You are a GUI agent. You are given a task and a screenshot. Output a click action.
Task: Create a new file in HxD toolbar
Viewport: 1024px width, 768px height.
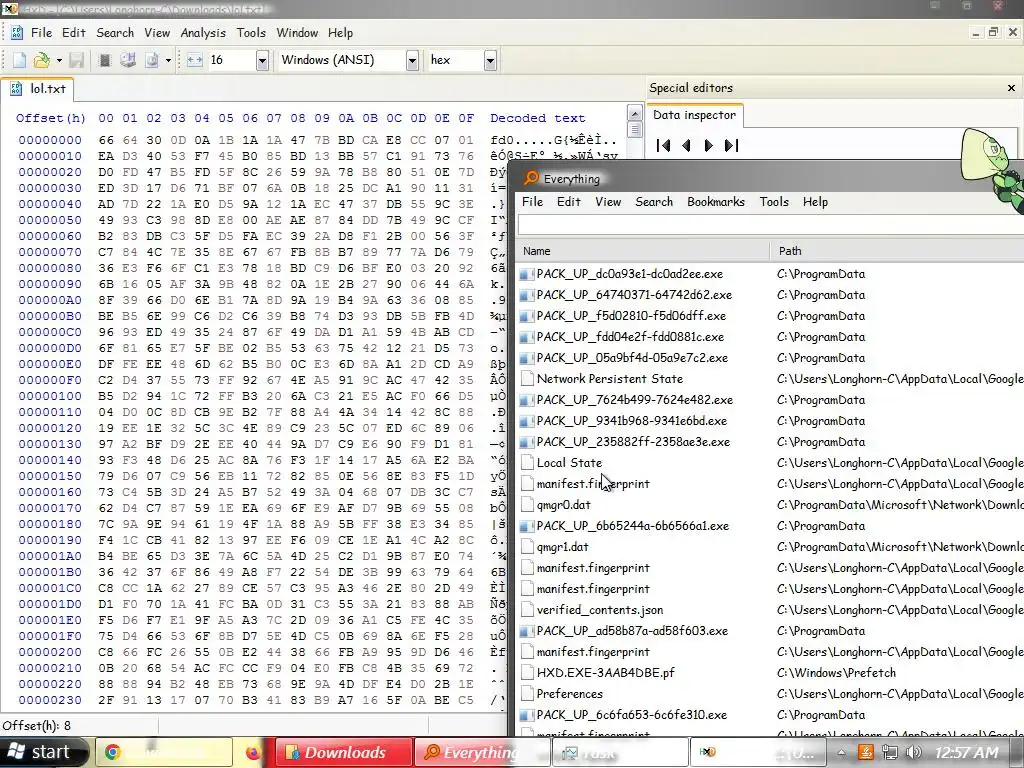point(20,60)
